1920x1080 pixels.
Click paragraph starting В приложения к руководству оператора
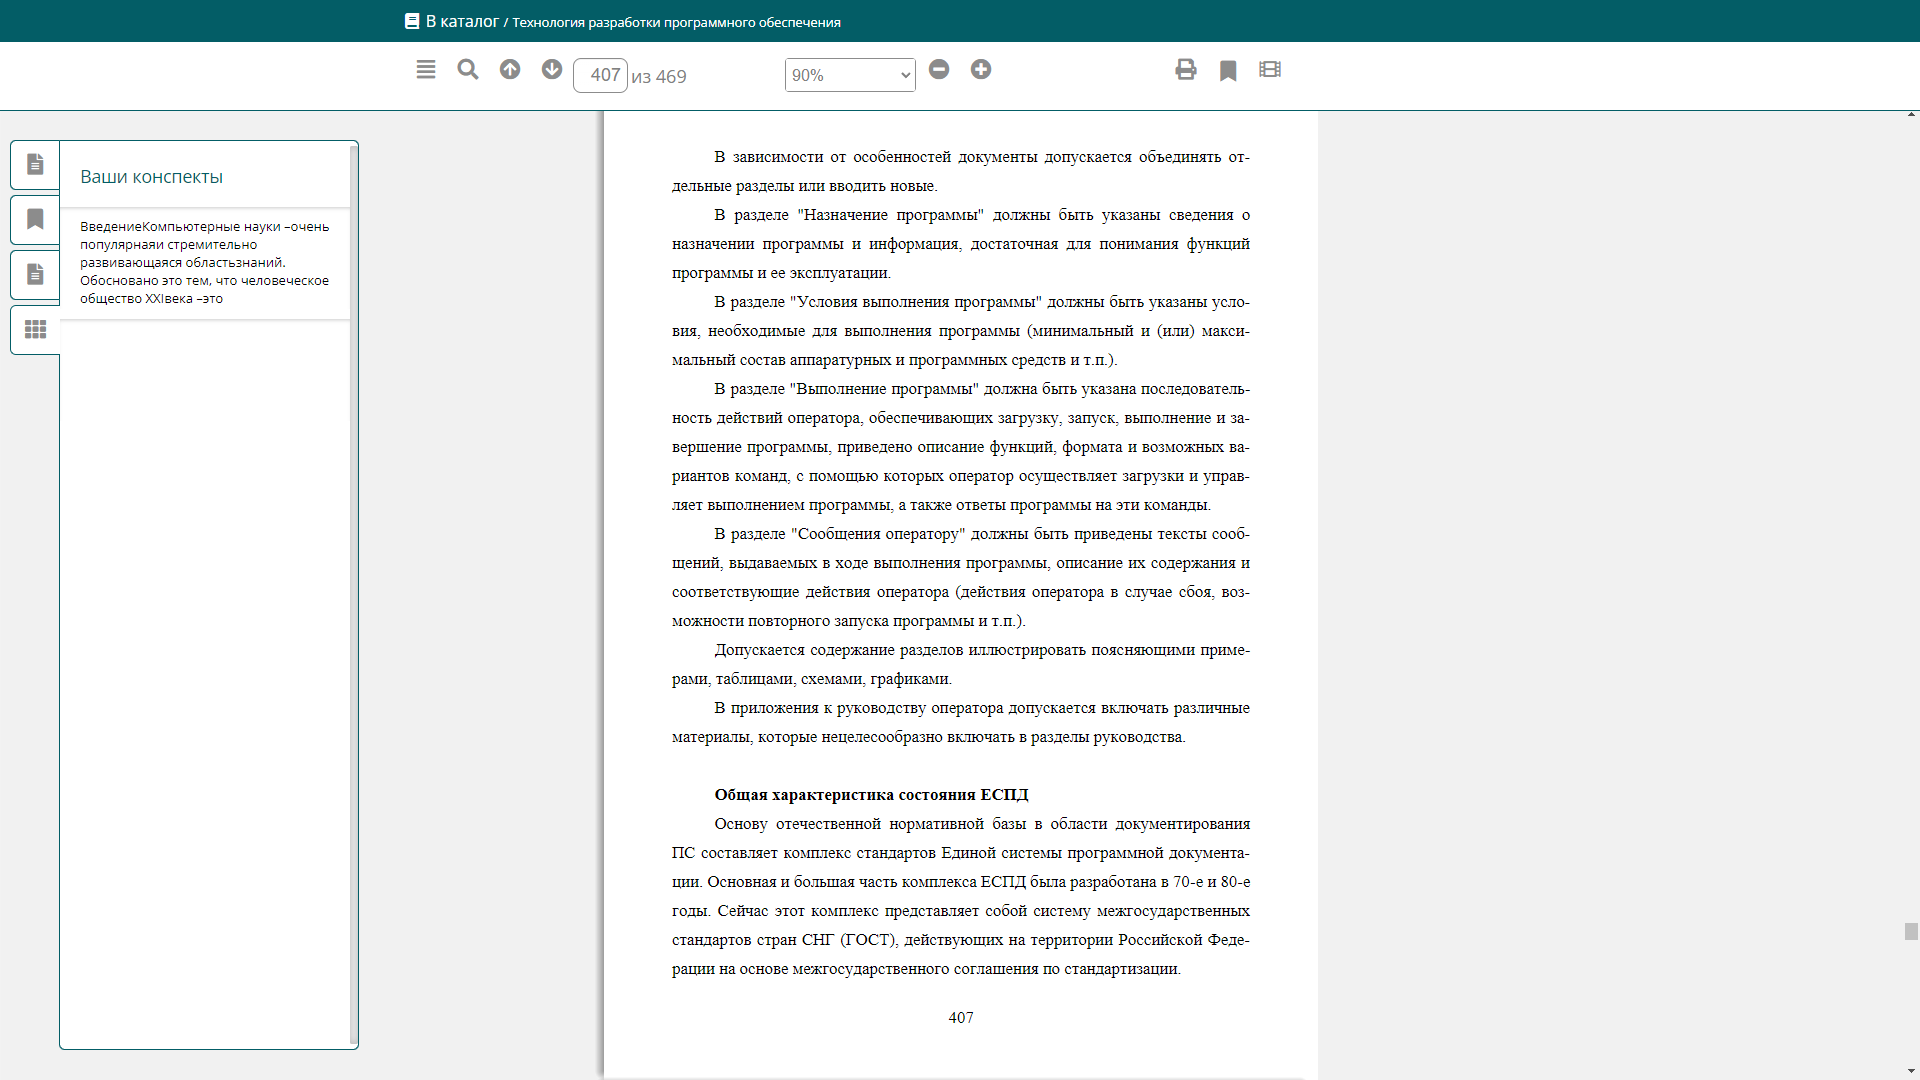tap(961, 722)
